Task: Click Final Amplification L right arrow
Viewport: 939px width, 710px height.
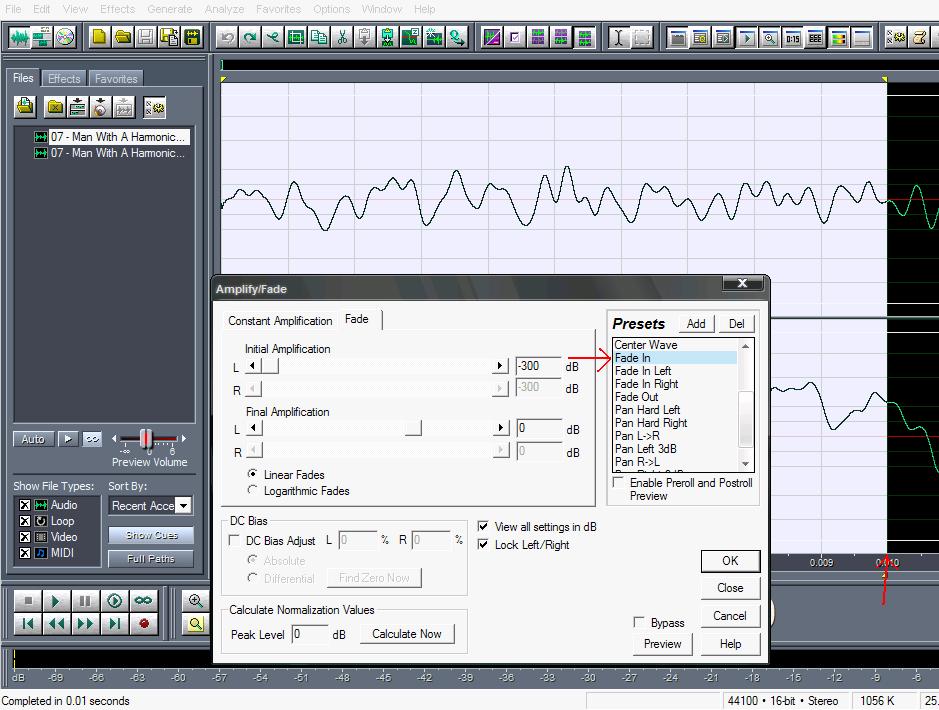Action: tap(501, 428)
